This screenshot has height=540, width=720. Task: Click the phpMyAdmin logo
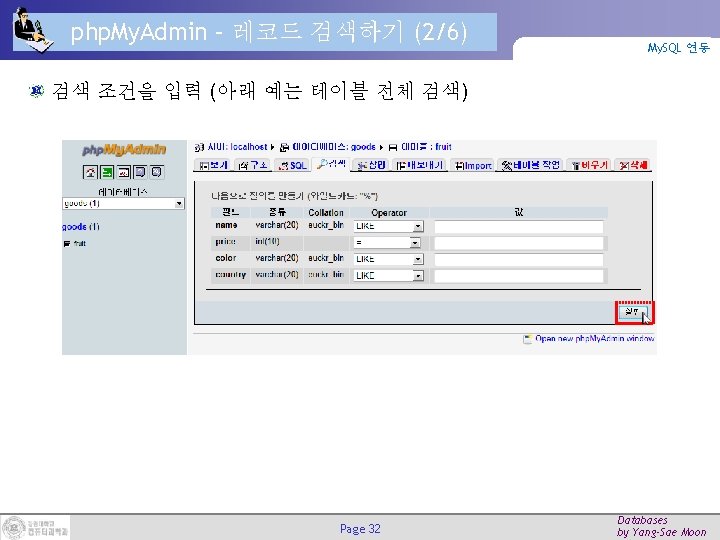[124, 150]
